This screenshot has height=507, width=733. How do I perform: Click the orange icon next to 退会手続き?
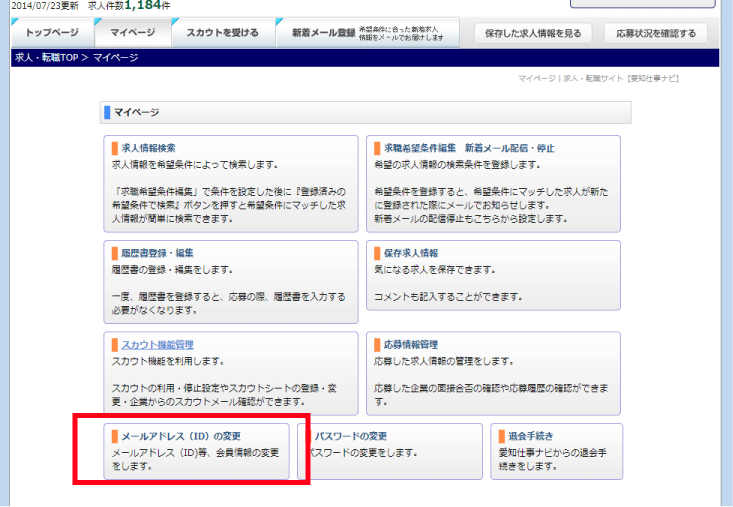pyautogui.click(x=503, y=436)
